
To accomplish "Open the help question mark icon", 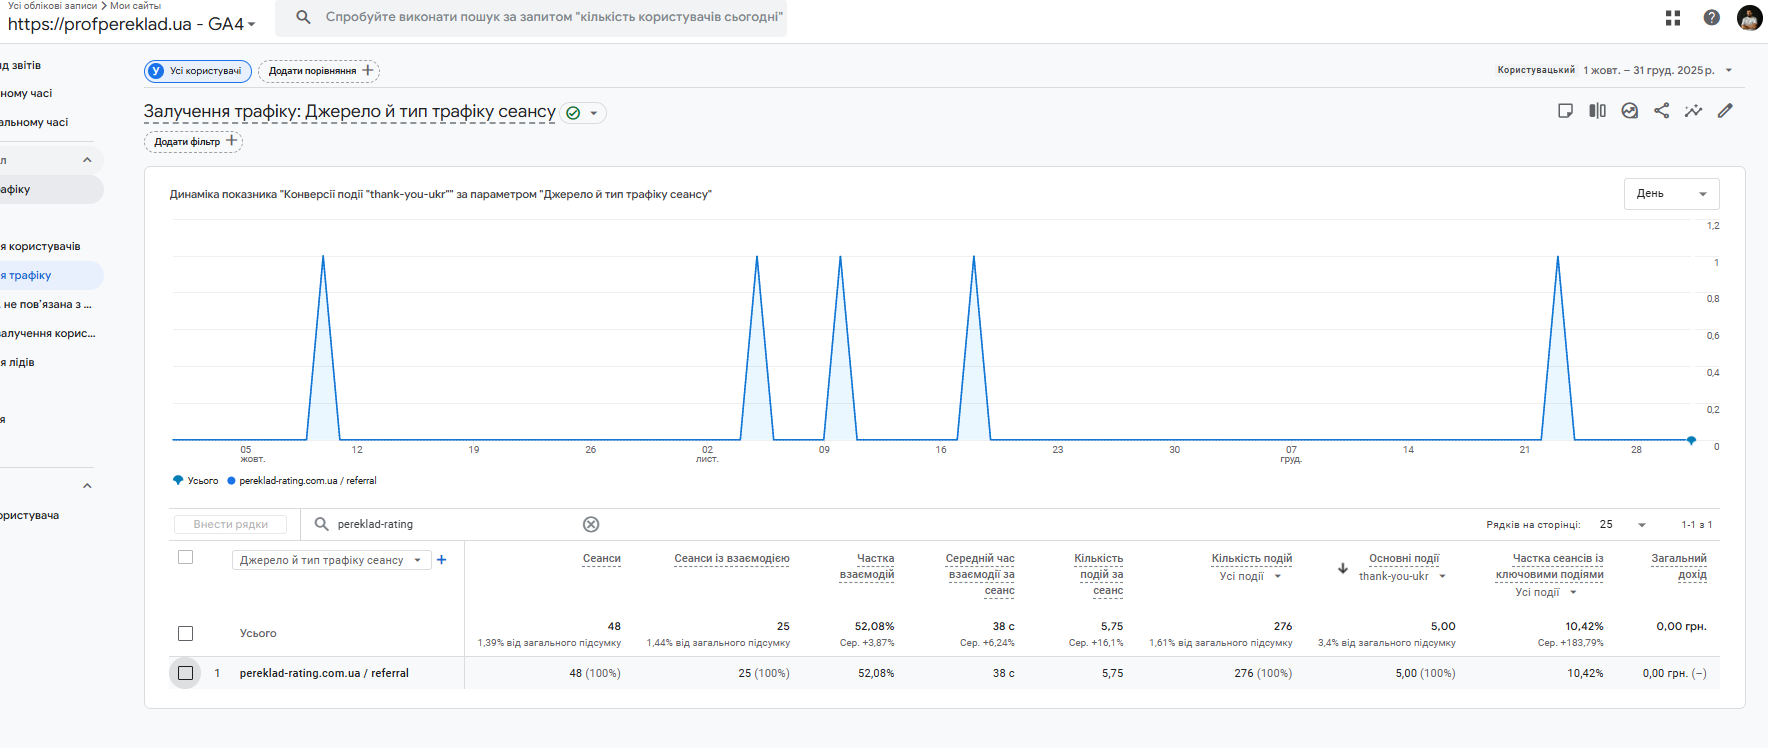I will tap(1712, 18).
